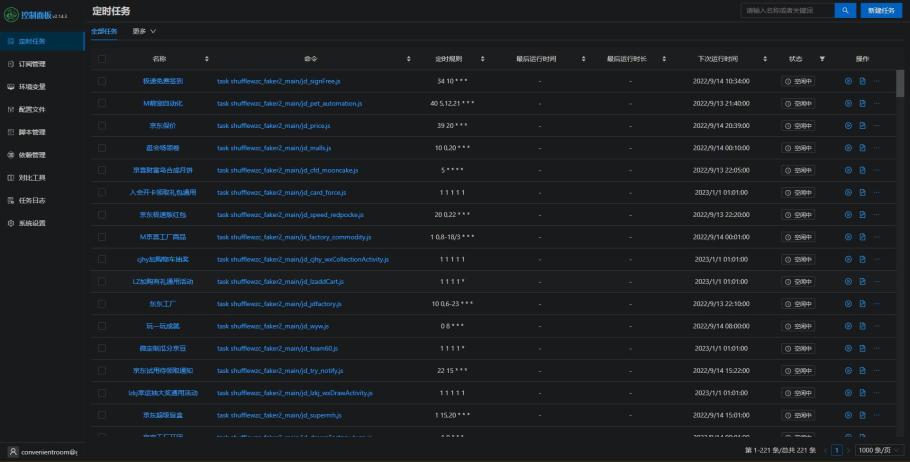Check the box for the 京东保价 row
This screenshot has width=910, height=462.
tap(102, 125)
